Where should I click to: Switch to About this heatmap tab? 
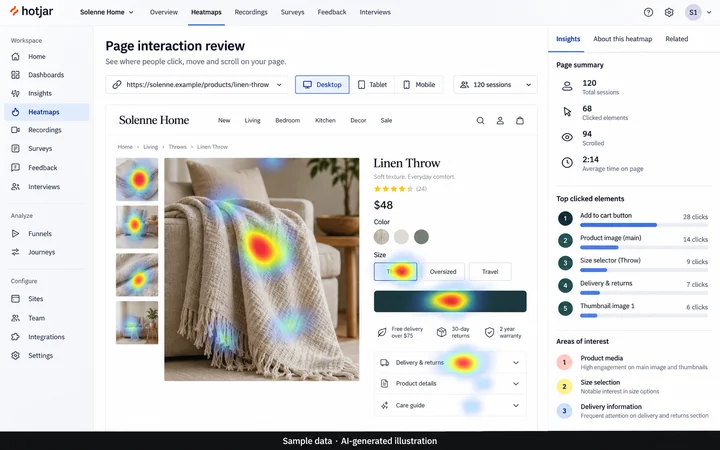[x=623, y=39]
